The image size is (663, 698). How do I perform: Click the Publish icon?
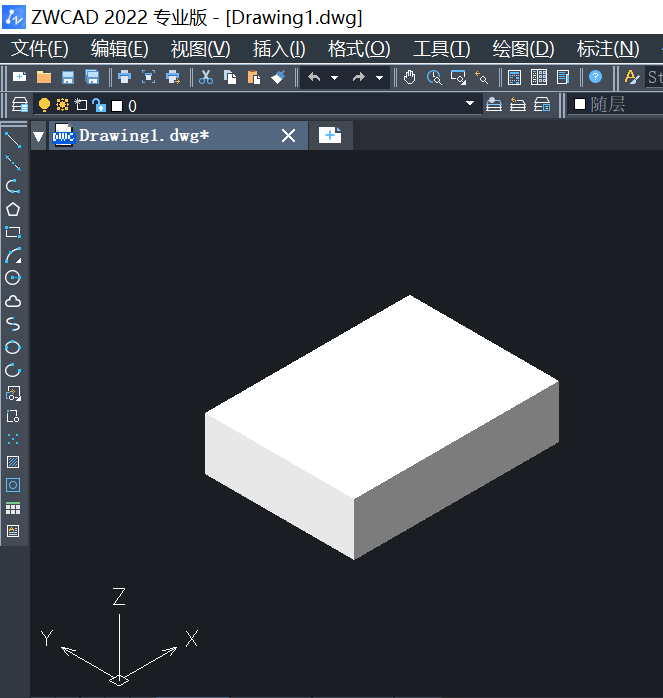pyautogui.click(x=173, y=77)
